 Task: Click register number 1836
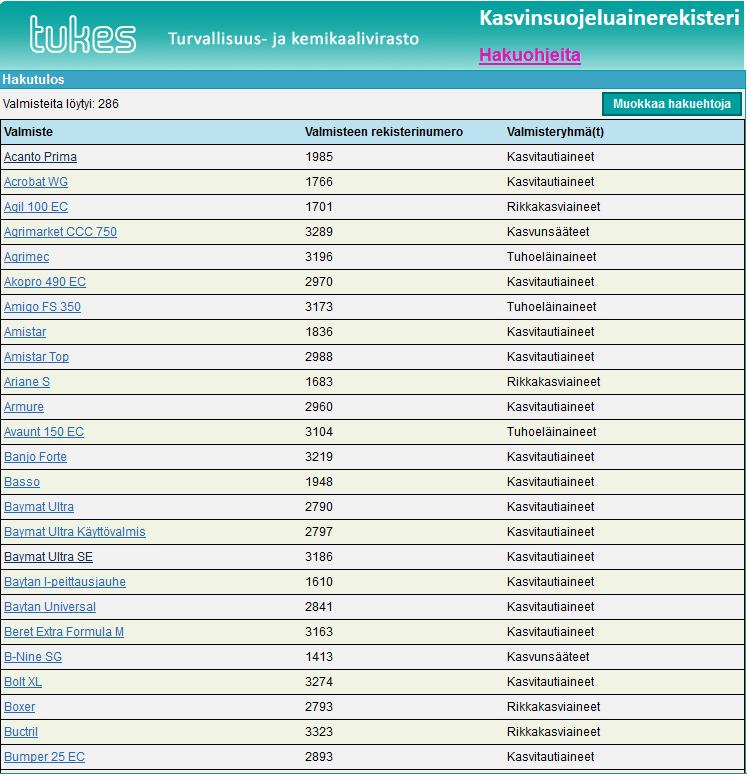[x=319, y=332]
